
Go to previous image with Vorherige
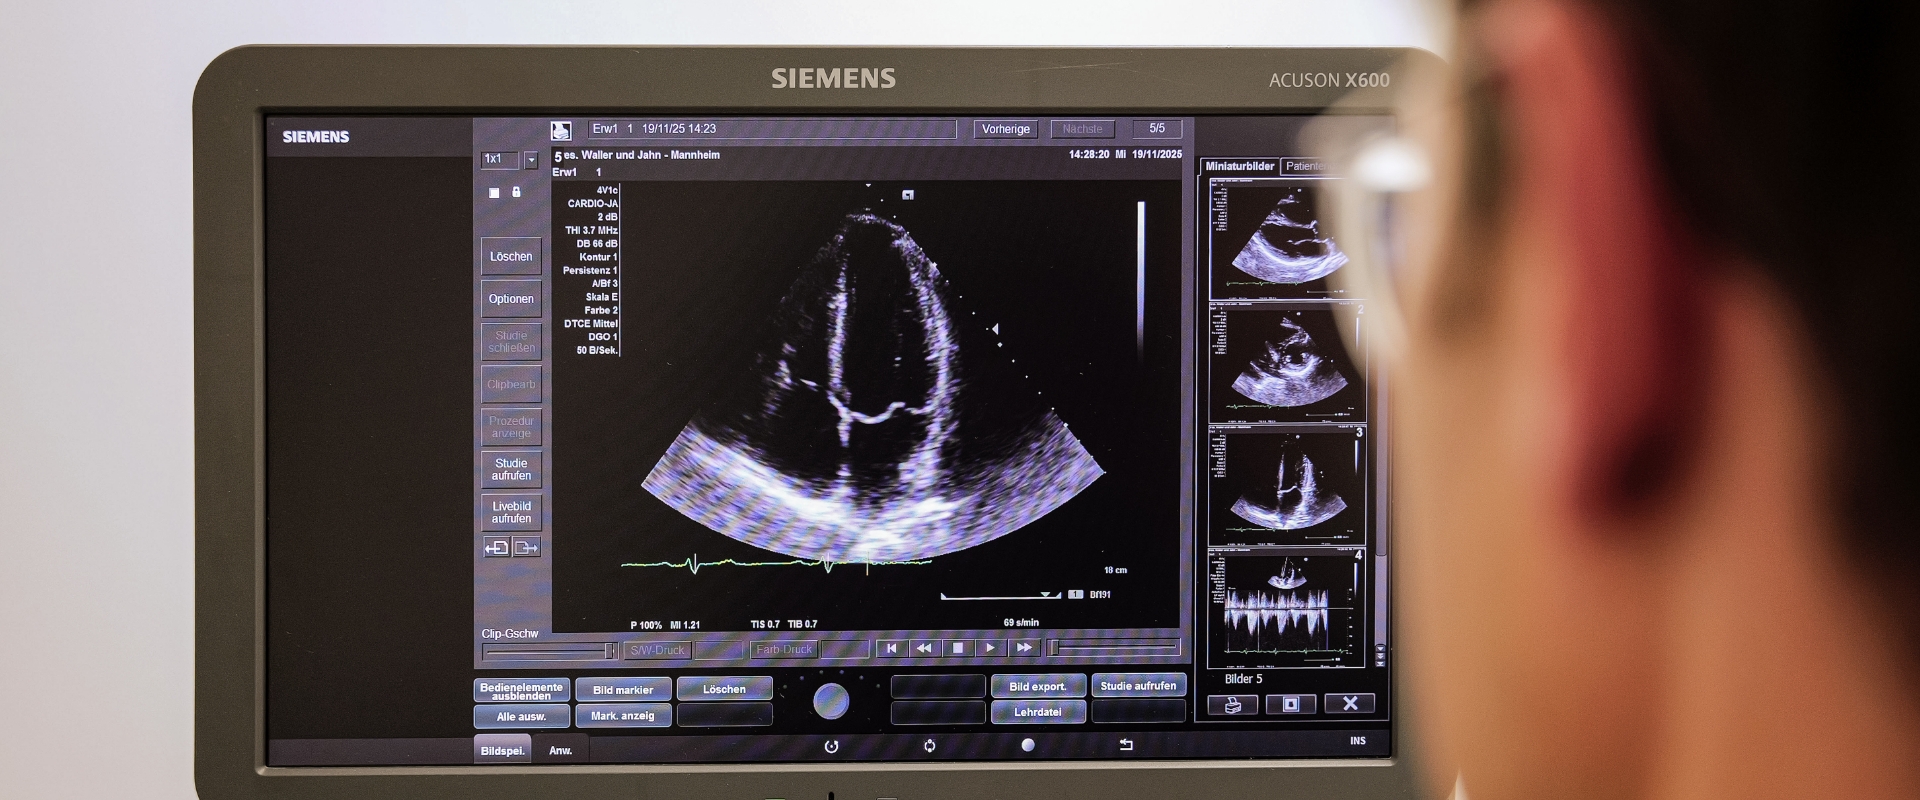coord(1006,129)
